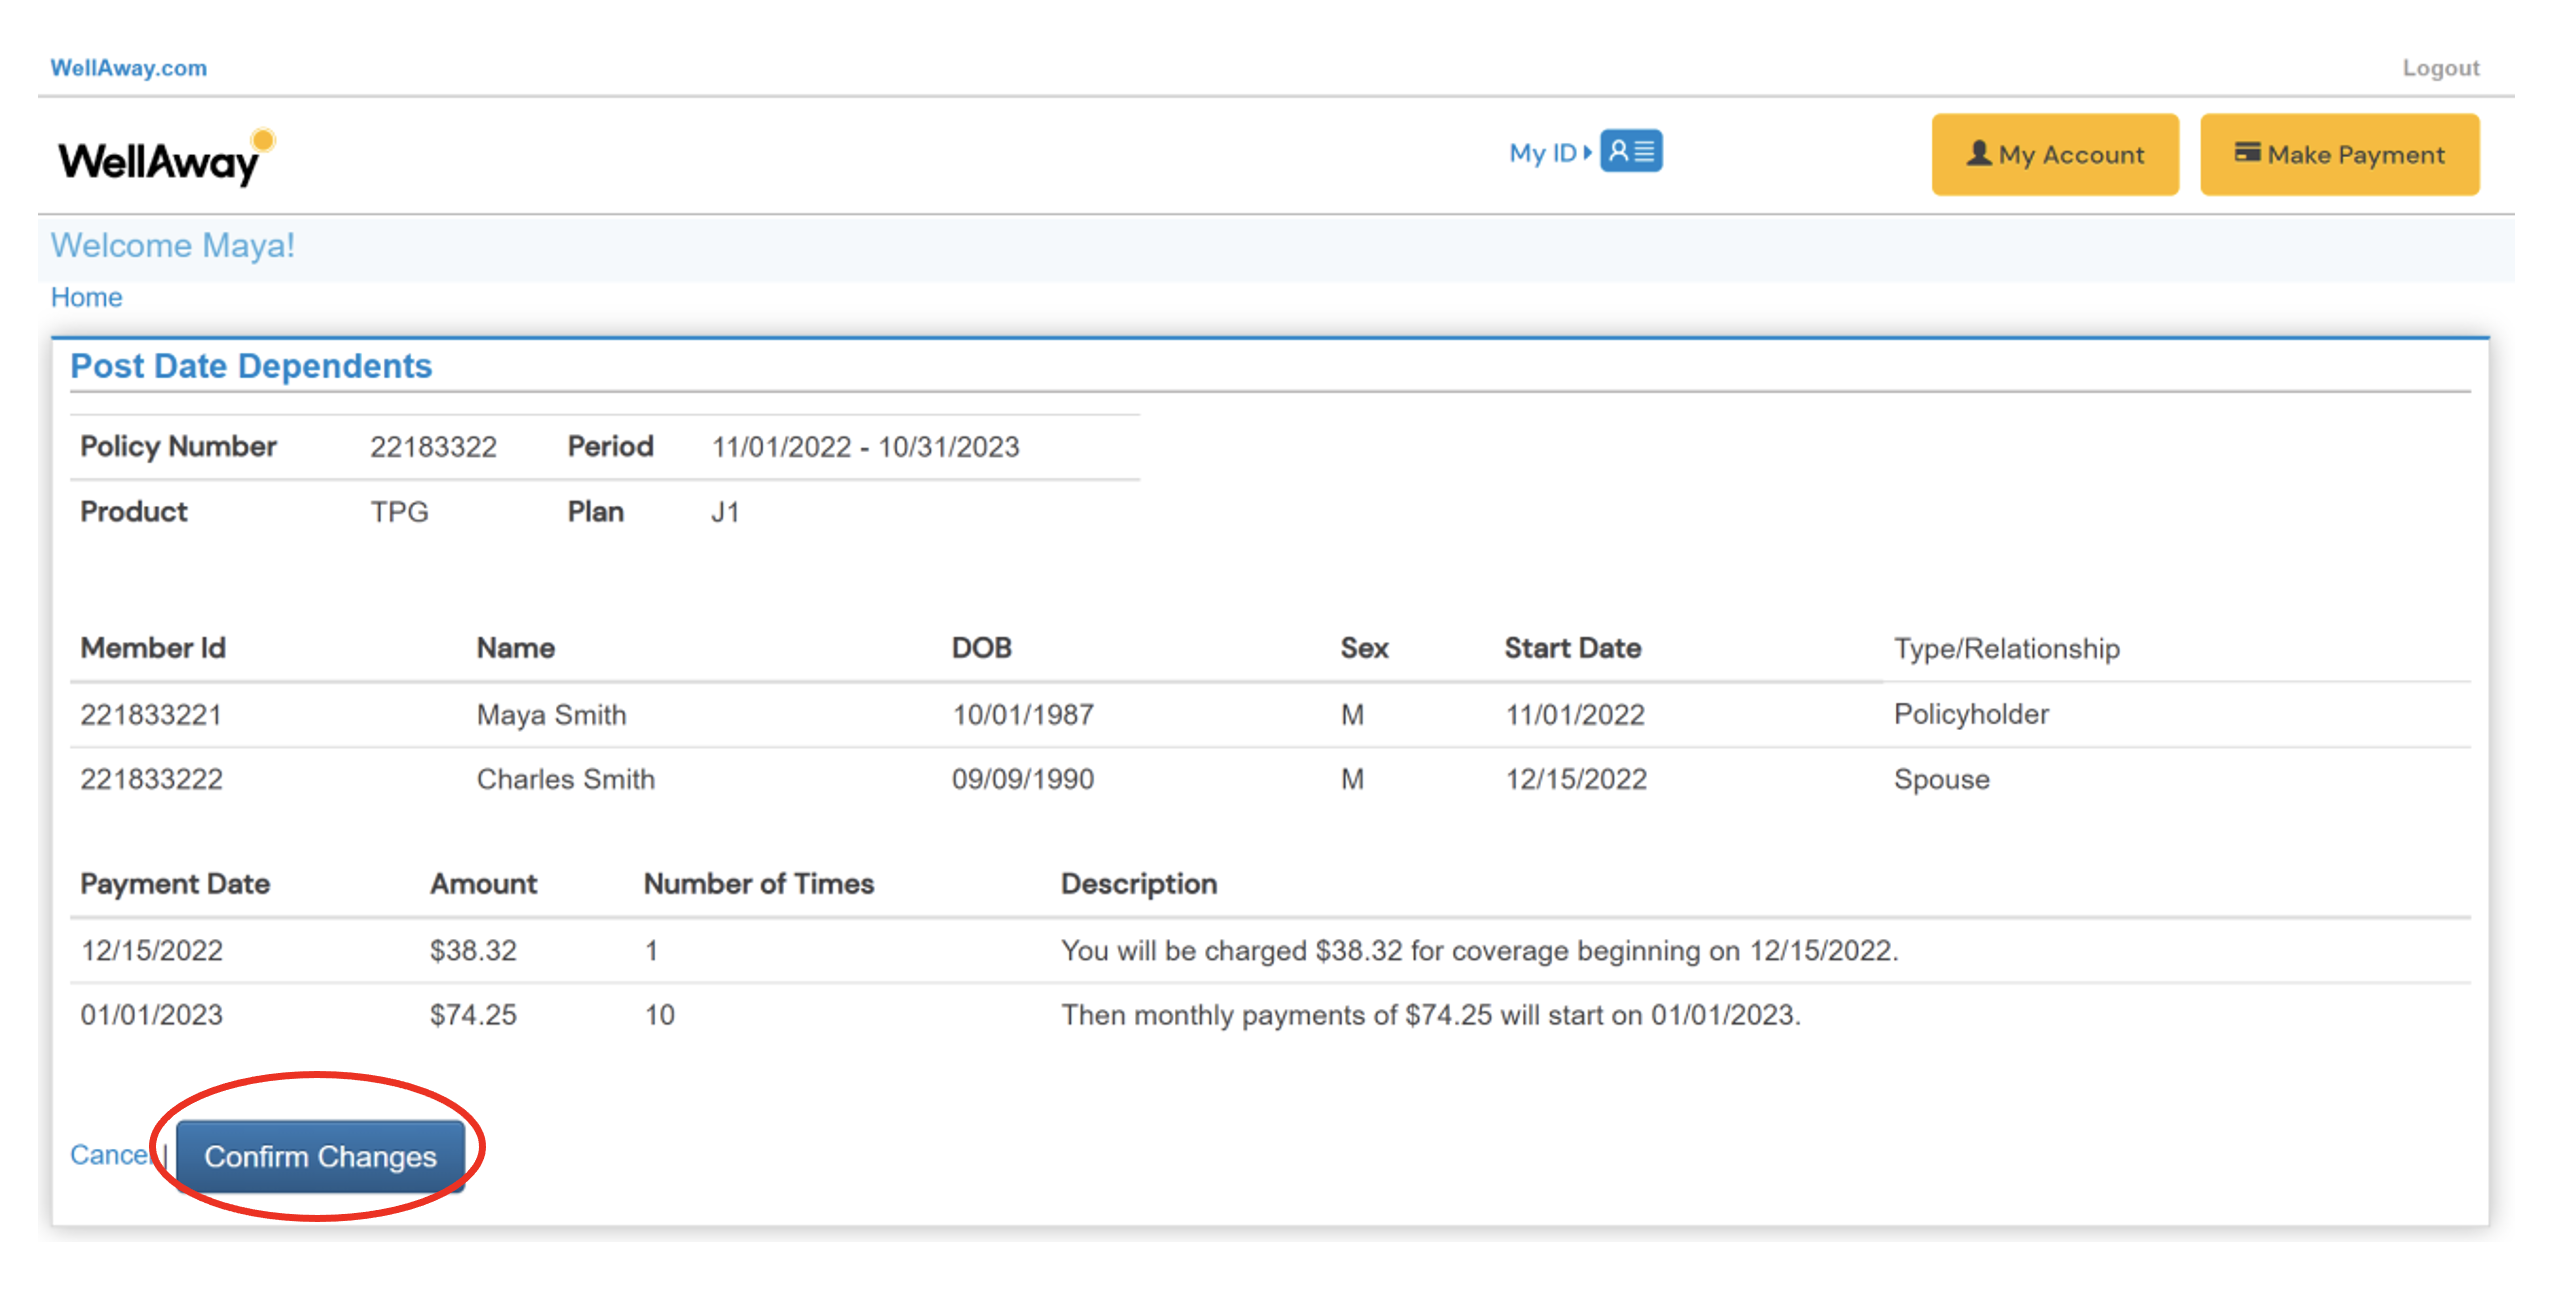Select payment date 01/01/2023
Viewport: 2564px width, 1296px height.
click(151, 1015)
